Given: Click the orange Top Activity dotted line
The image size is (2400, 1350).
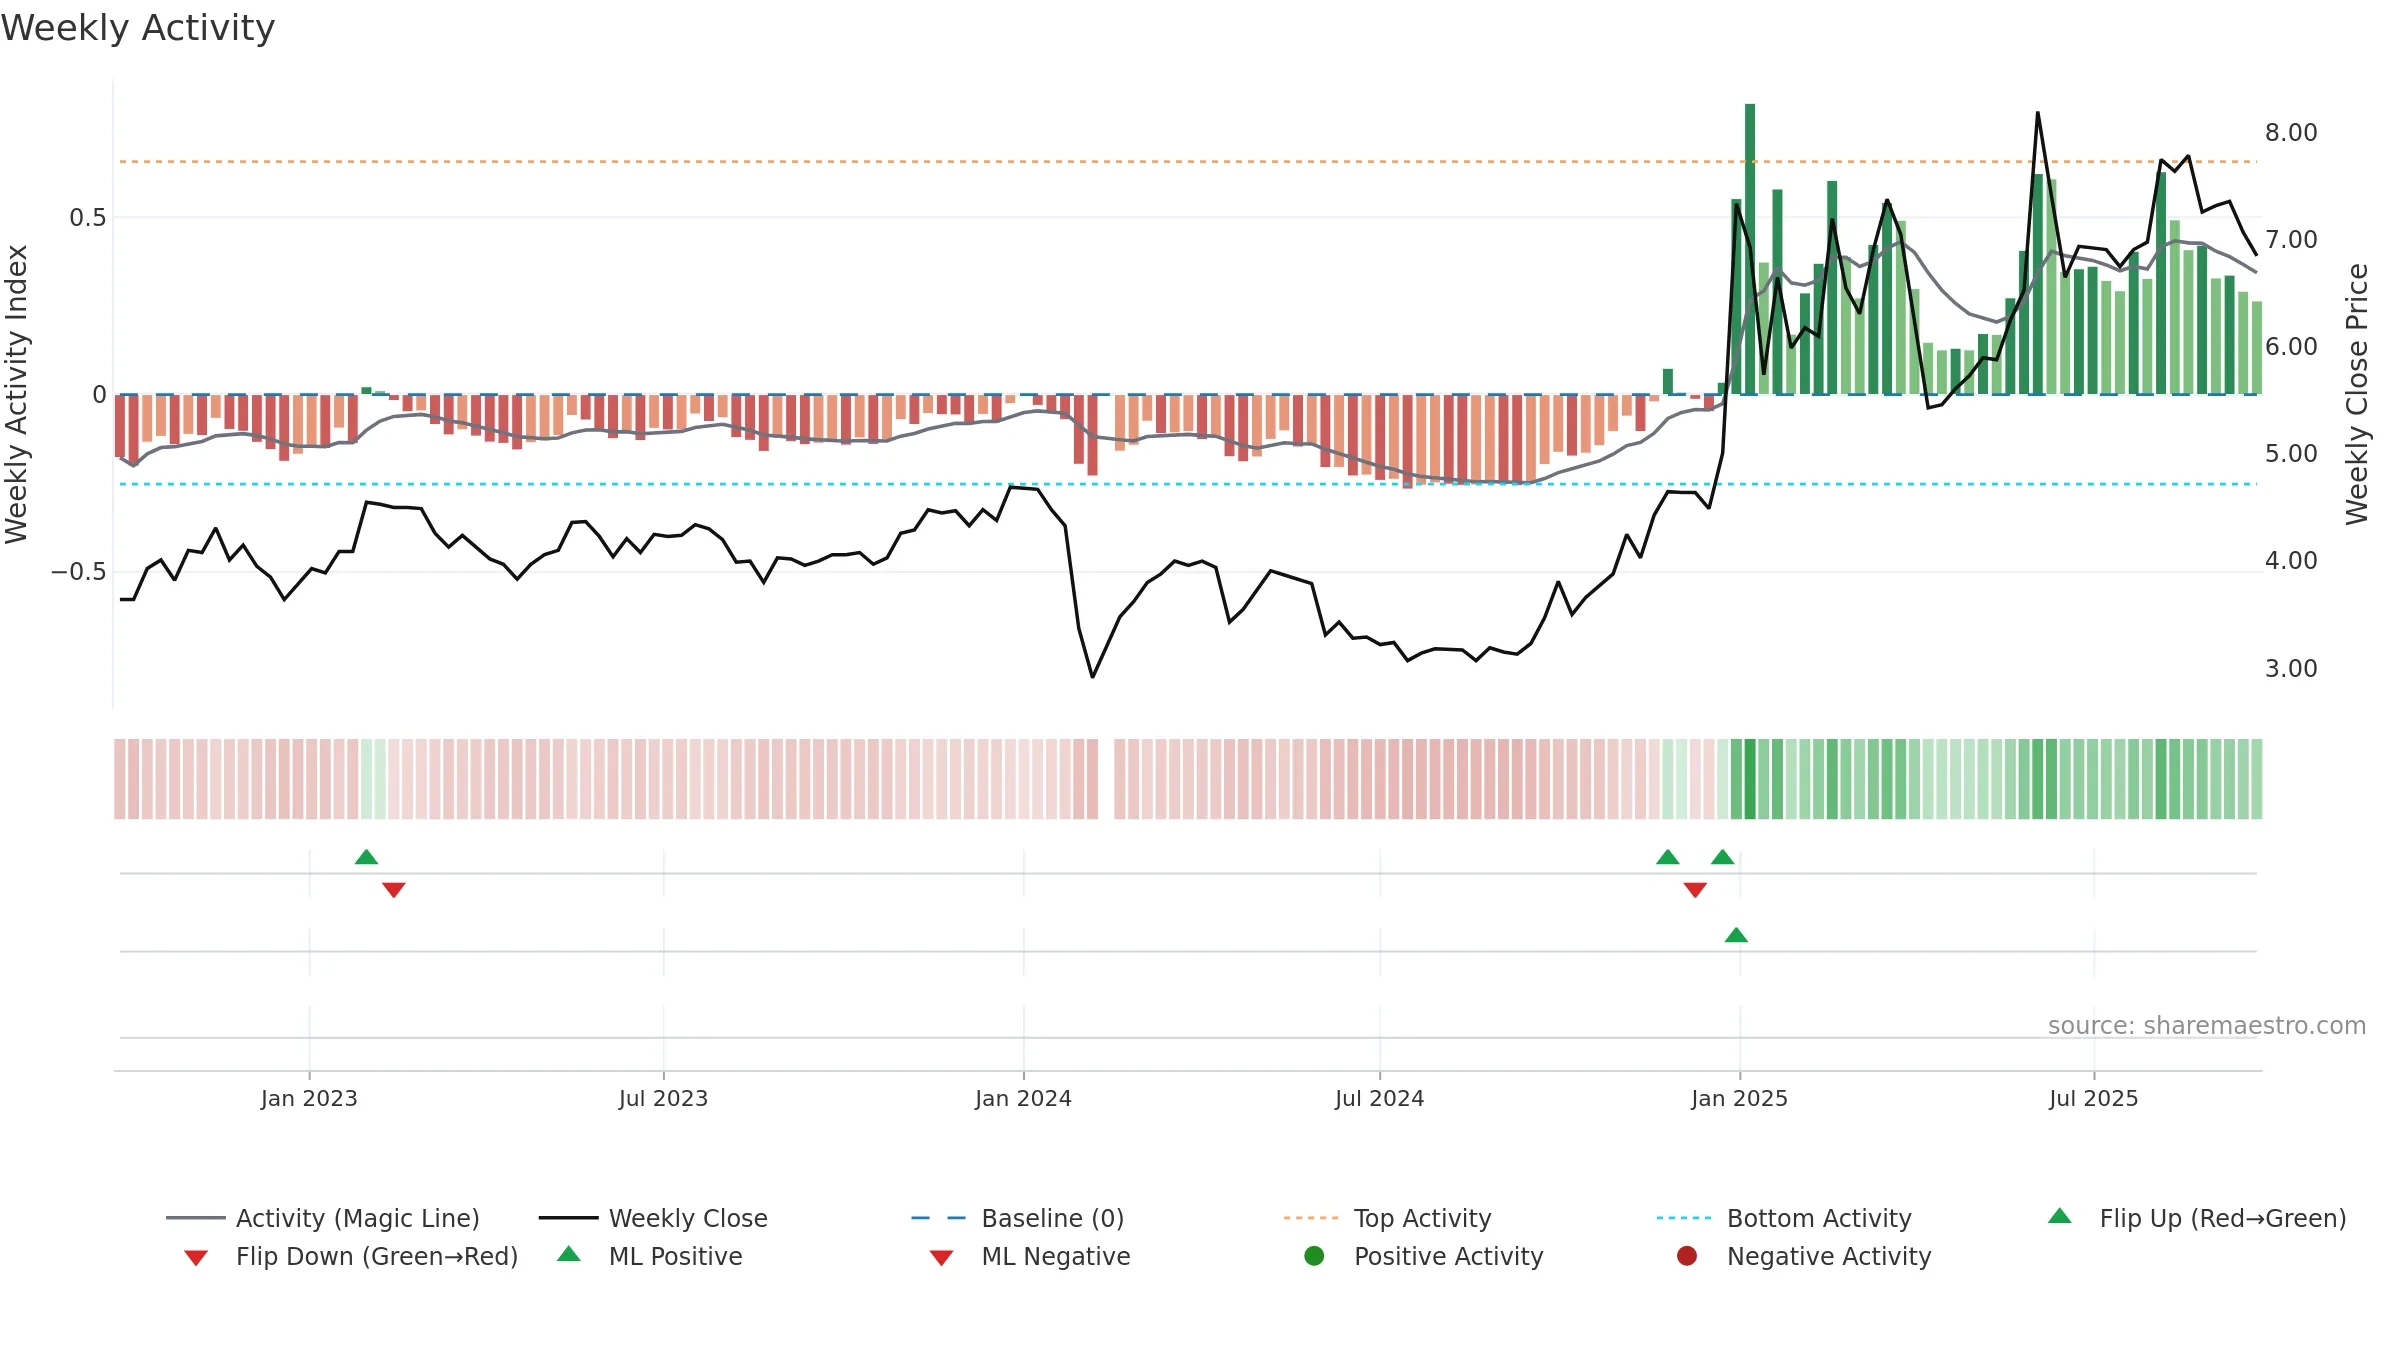Looking at the screenshot, I should click(1188, 161).
